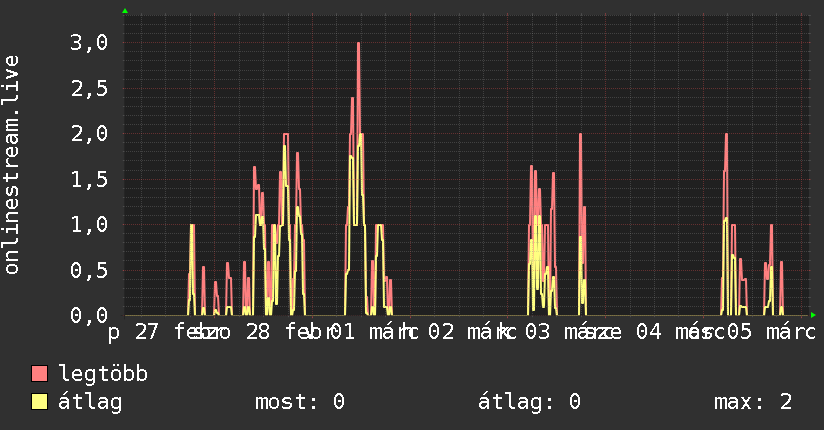Click the 'max: 2' statistic value

pyautogui.click(x=753, y=402)
